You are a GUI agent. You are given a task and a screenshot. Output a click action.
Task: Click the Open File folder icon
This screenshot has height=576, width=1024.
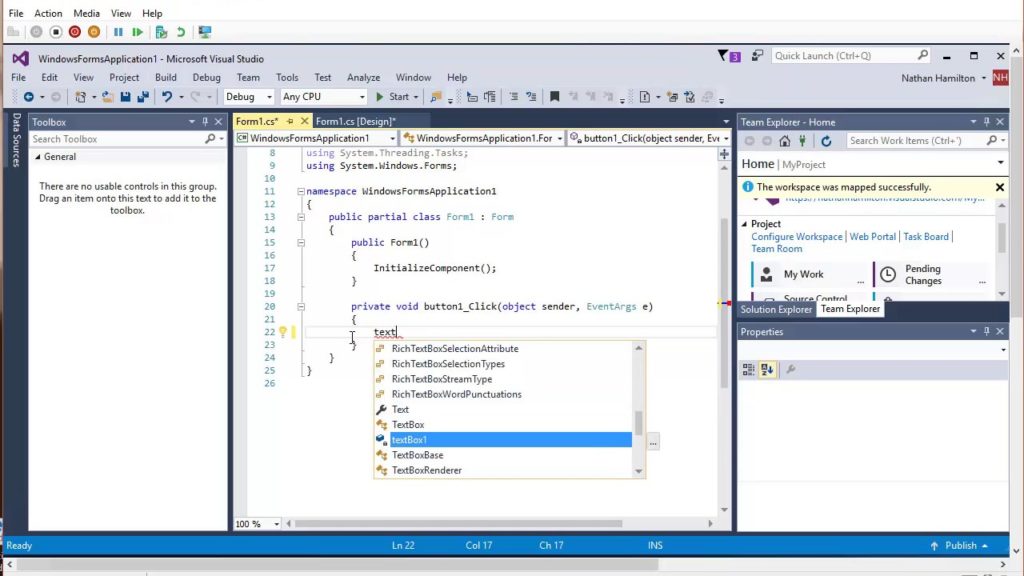pyautogui.click(x=108, y=97)
